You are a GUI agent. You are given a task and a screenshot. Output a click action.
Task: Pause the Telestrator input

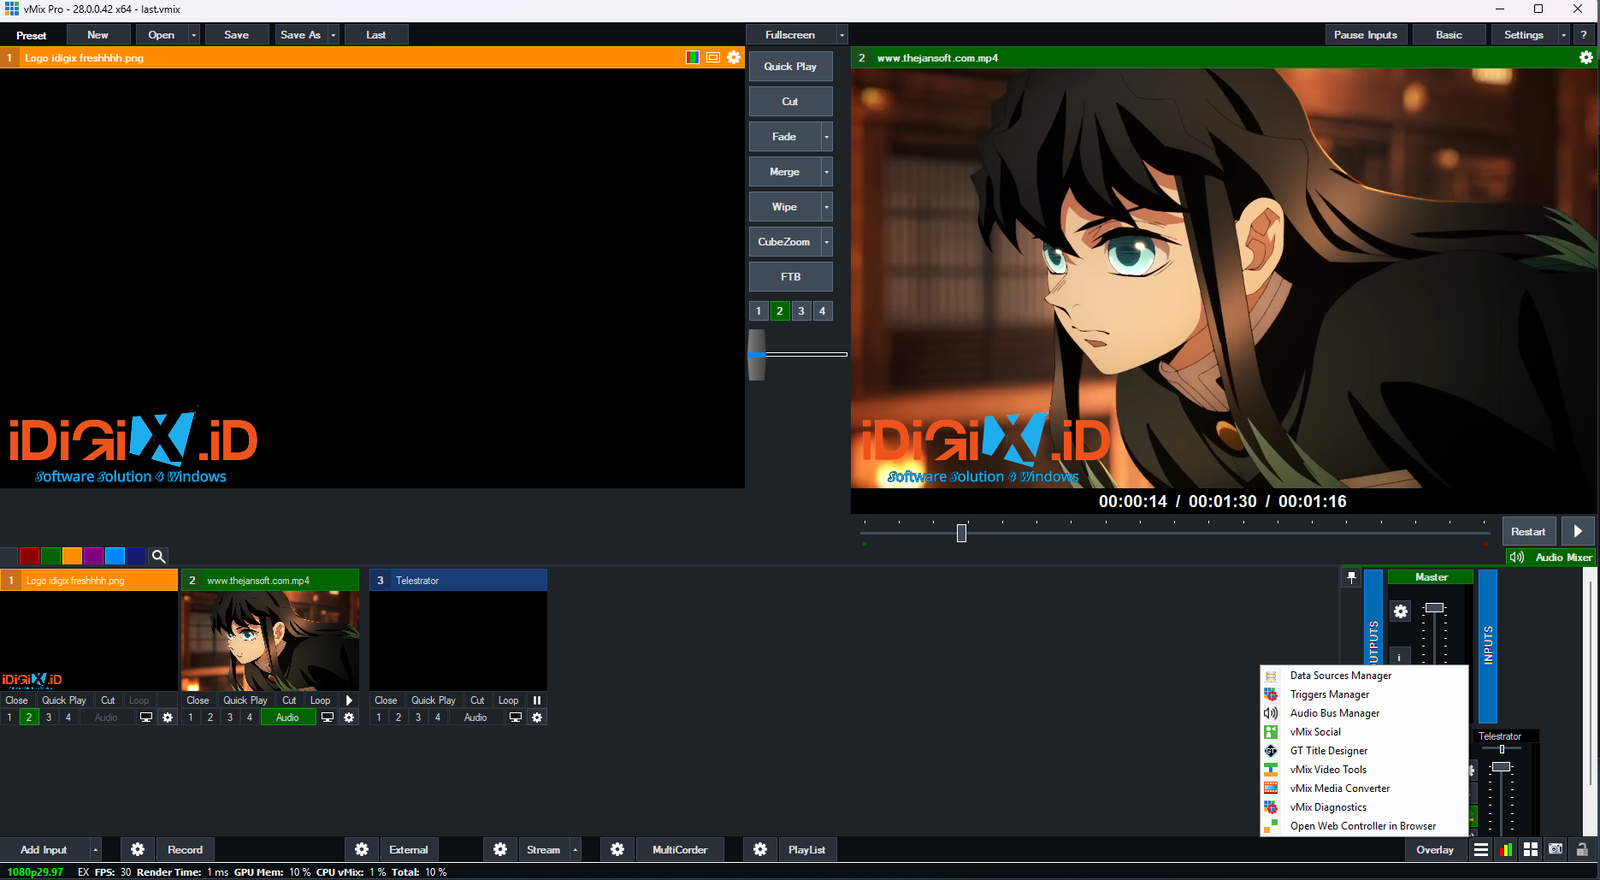[x=537, y=700]
